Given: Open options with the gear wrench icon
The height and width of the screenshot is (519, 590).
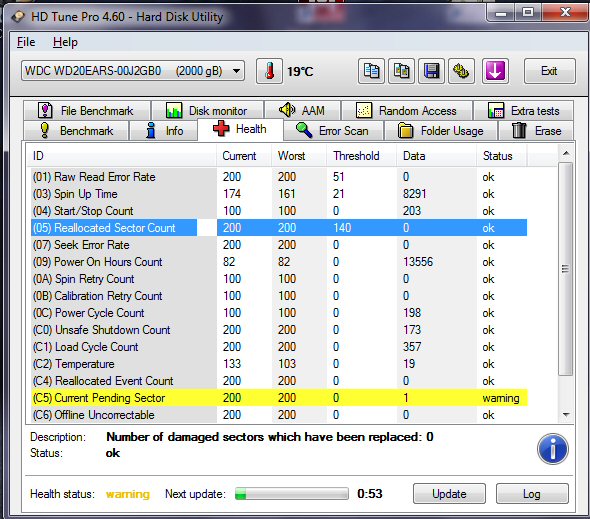Looking at the screenshot, I should point(461,71).
